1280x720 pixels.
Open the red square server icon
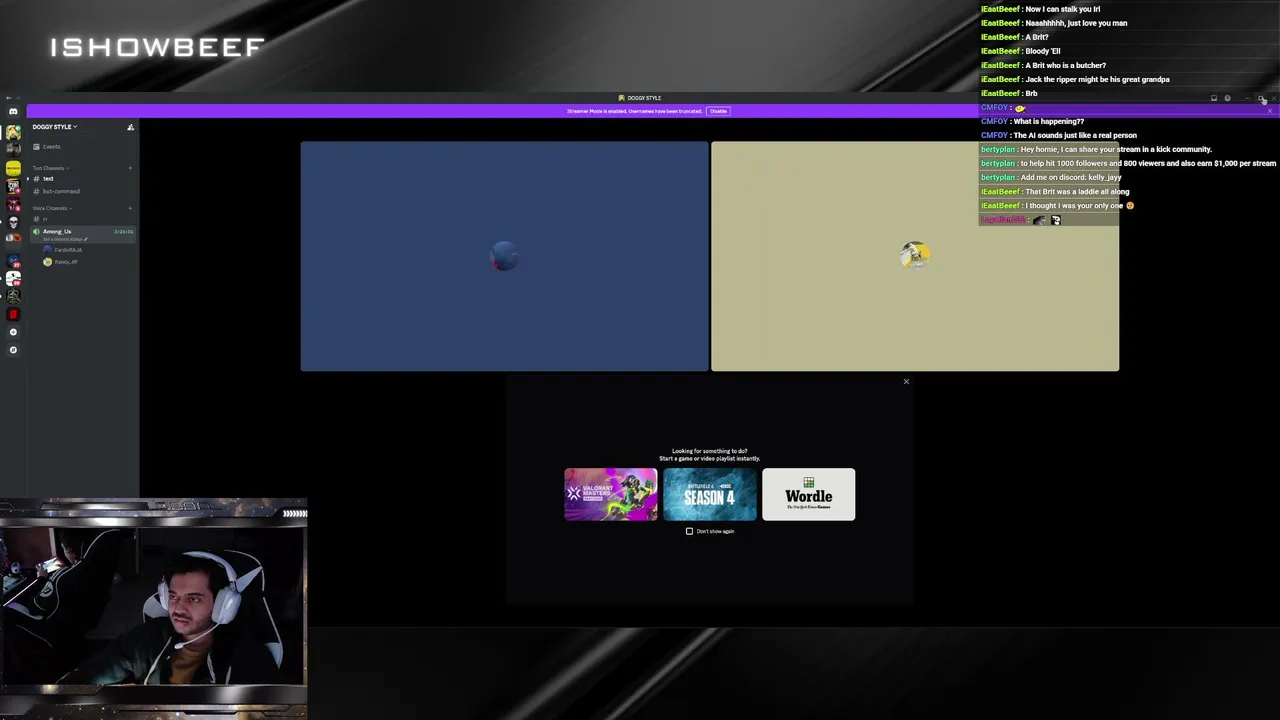pyautogui.click(x=13, y=314)
